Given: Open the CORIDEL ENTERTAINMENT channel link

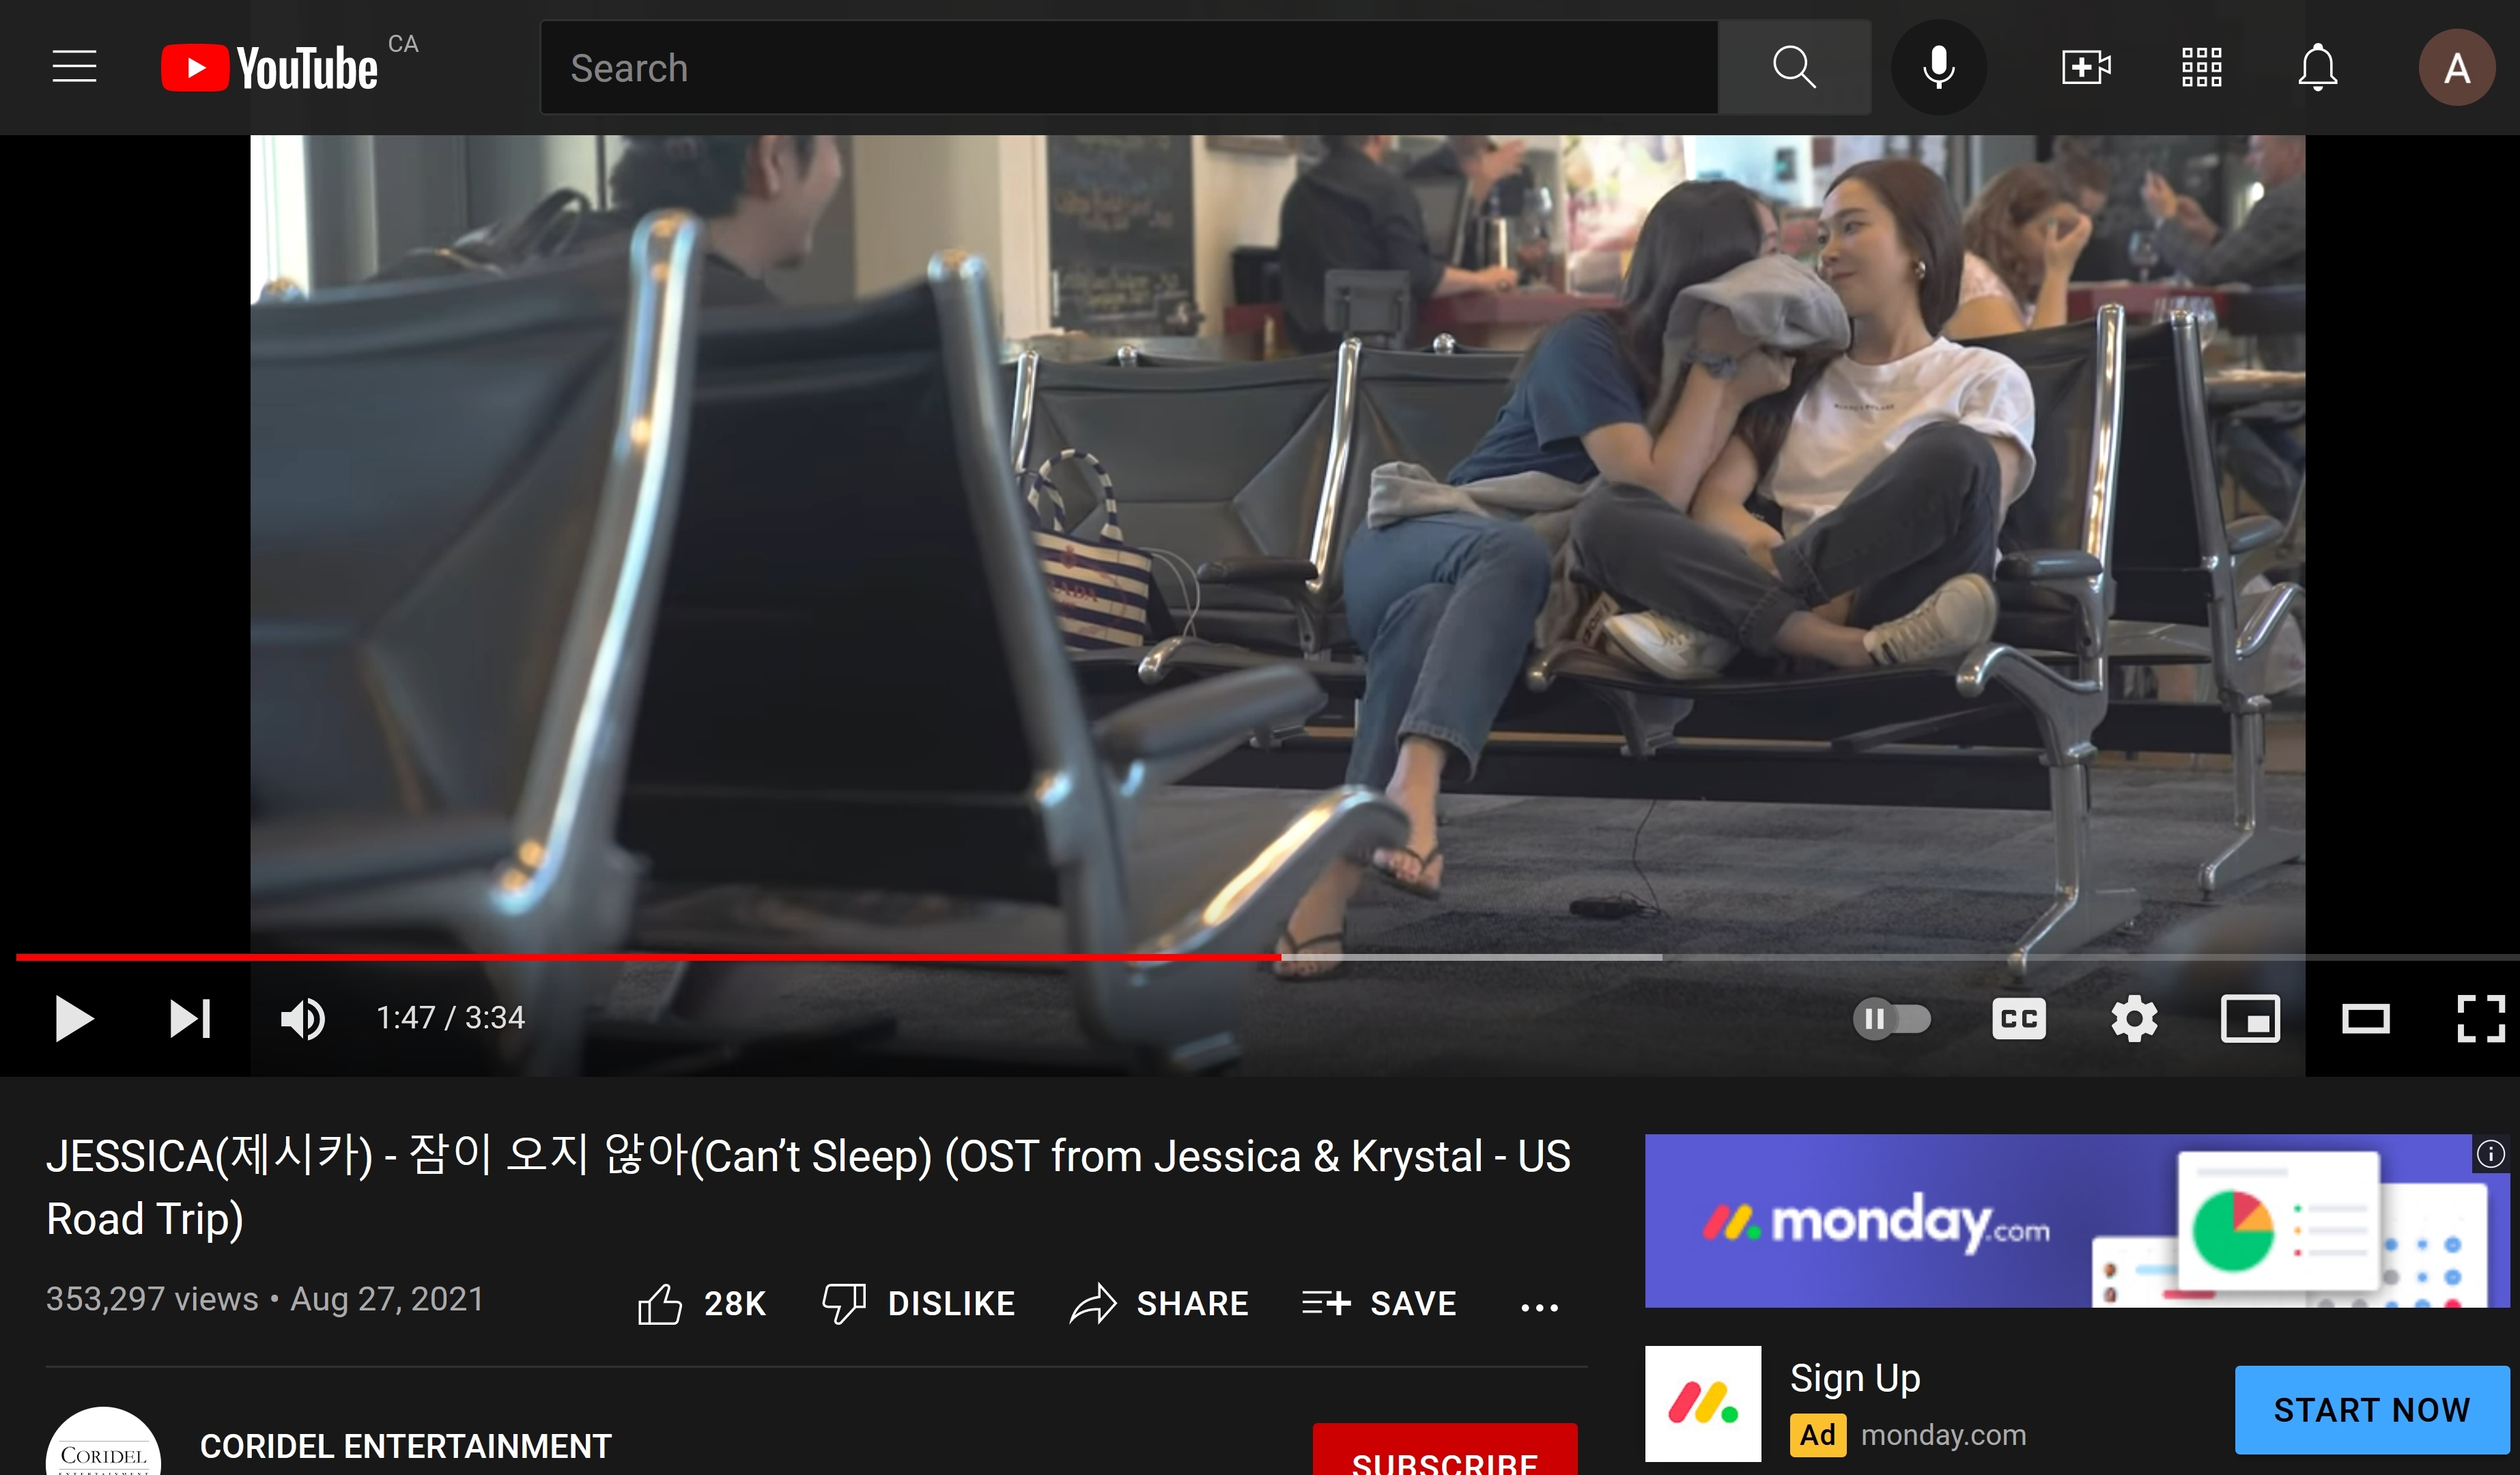Looking at the screenshot, I should (x=405, y=1445).
